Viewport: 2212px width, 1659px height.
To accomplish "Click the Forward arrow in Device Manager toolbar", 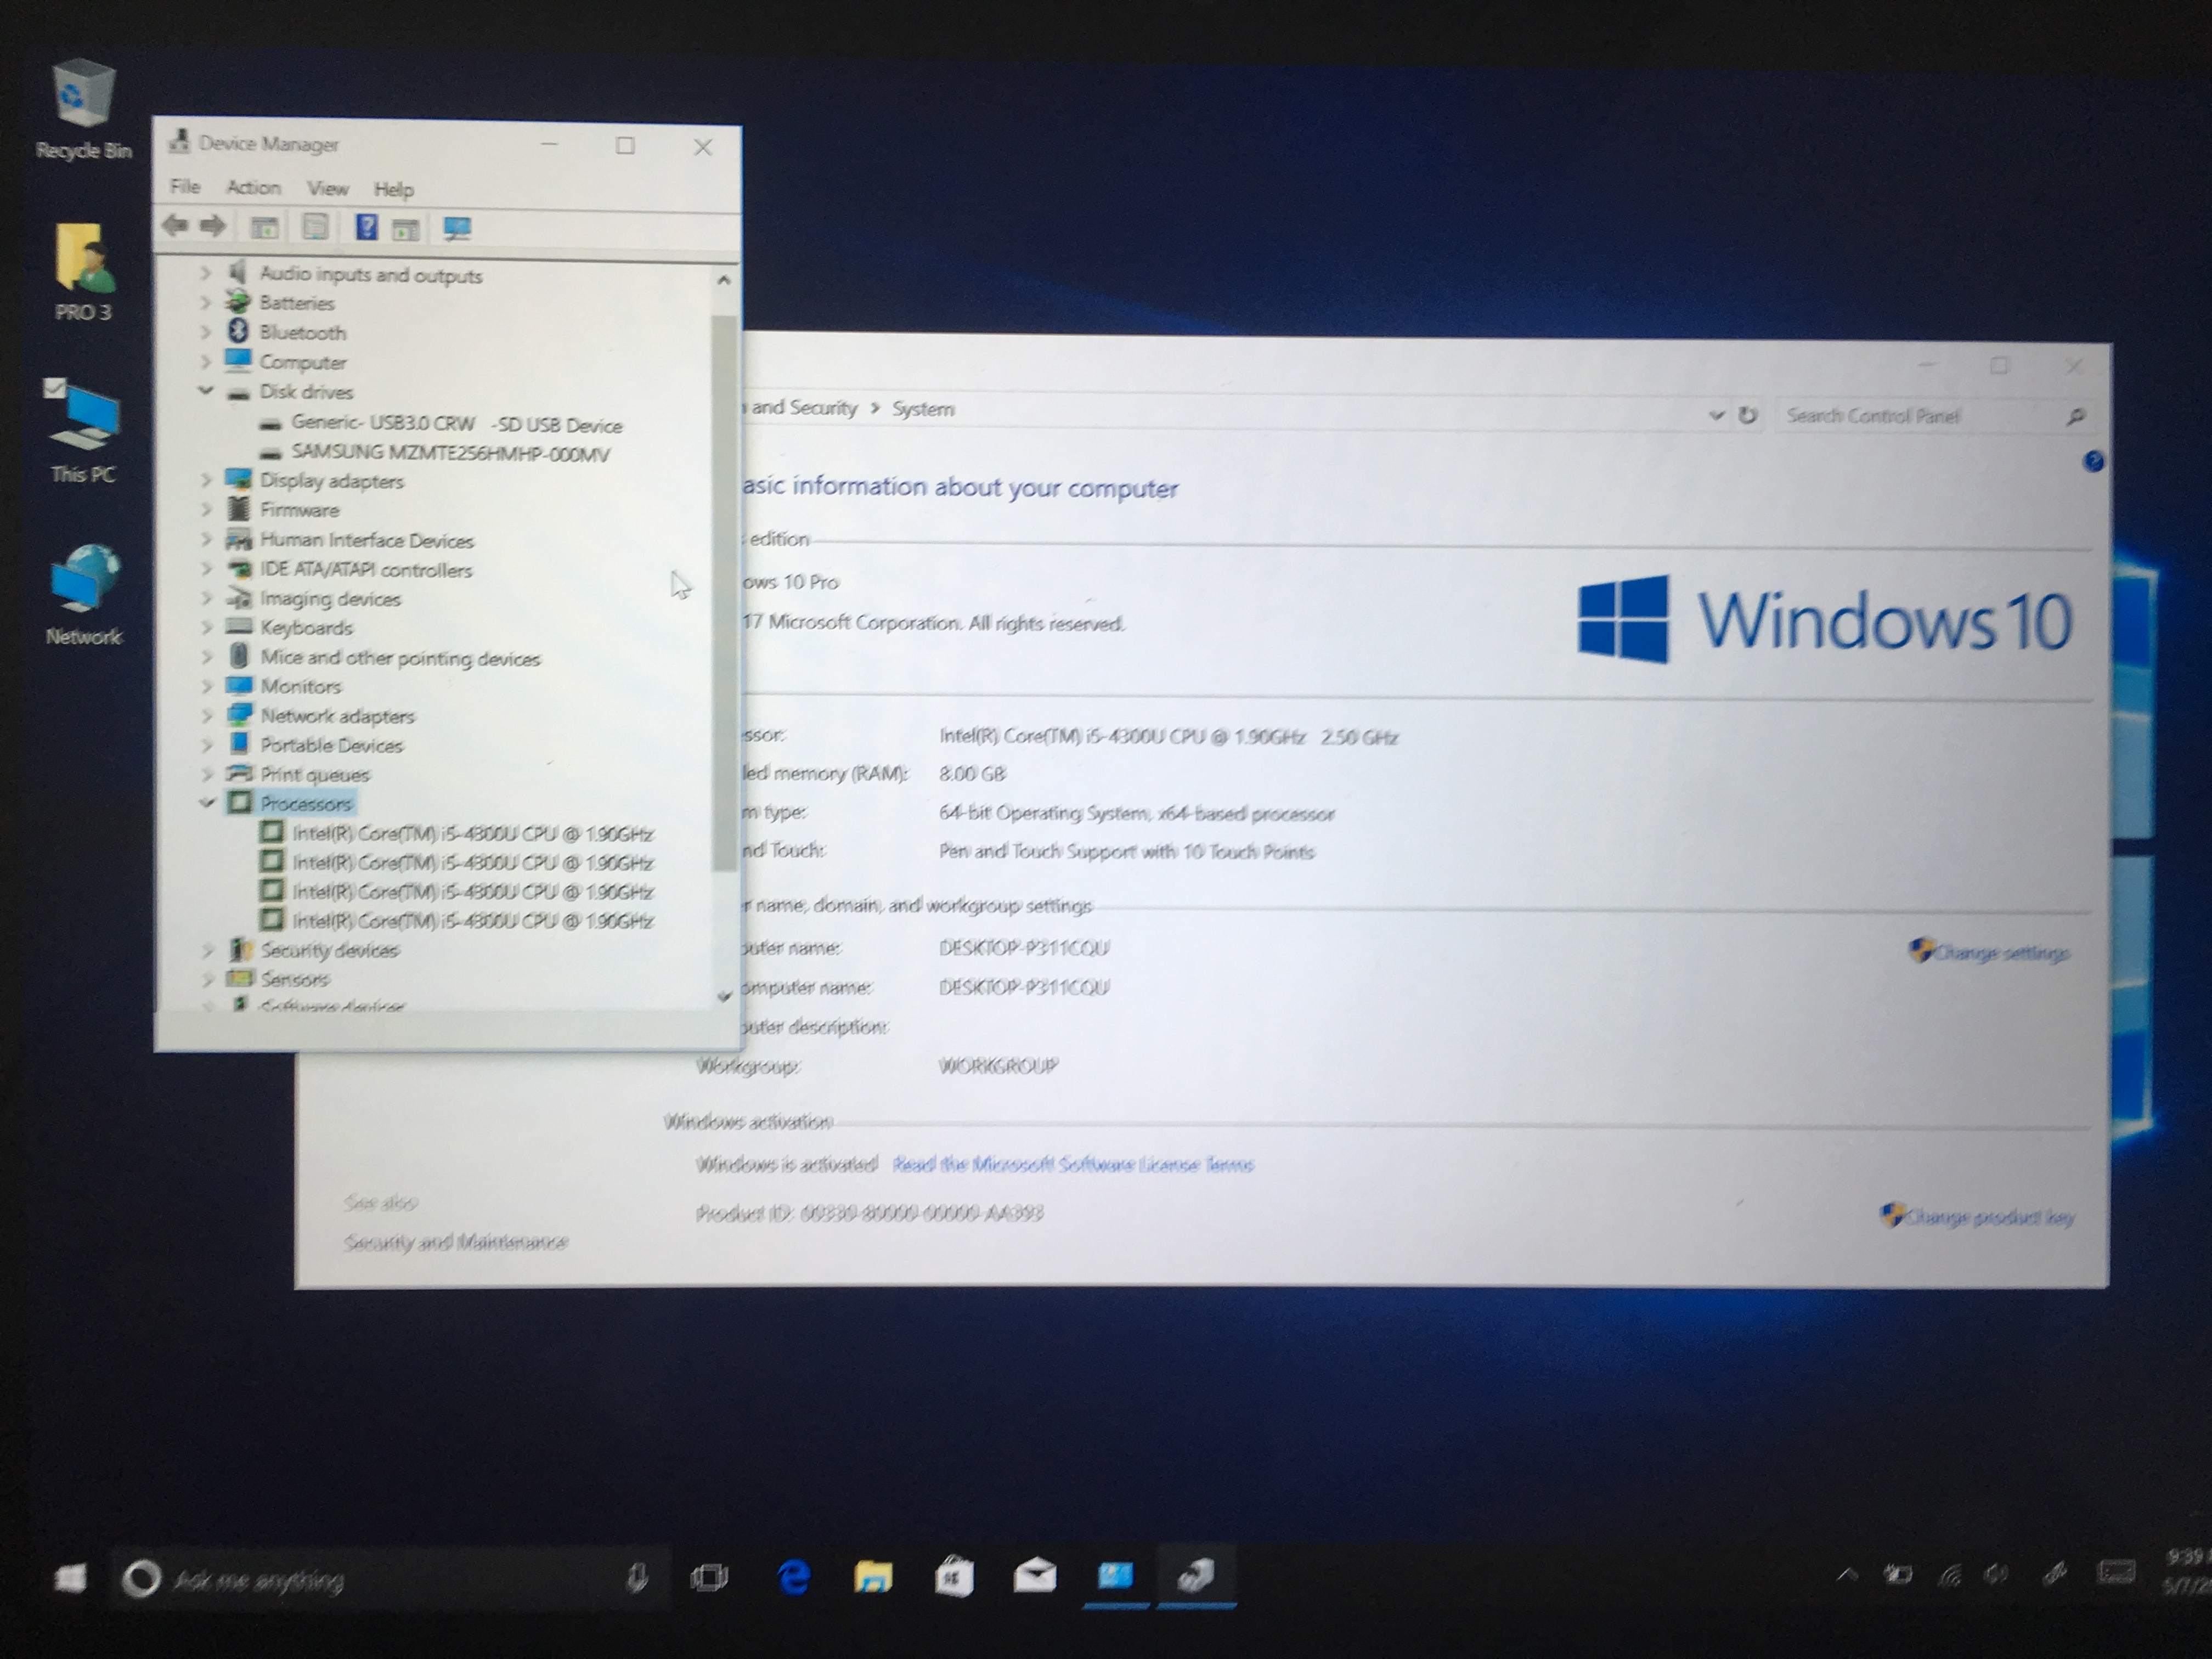I will point(211,225).
